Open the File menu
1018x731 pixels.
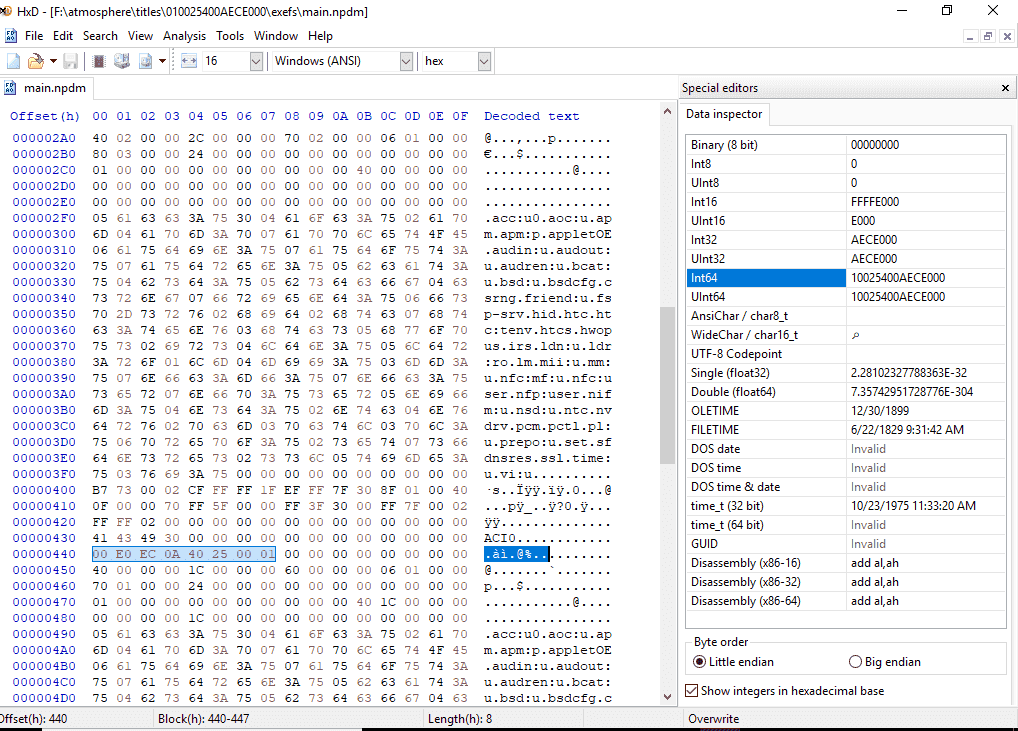[x=34, y=36]
